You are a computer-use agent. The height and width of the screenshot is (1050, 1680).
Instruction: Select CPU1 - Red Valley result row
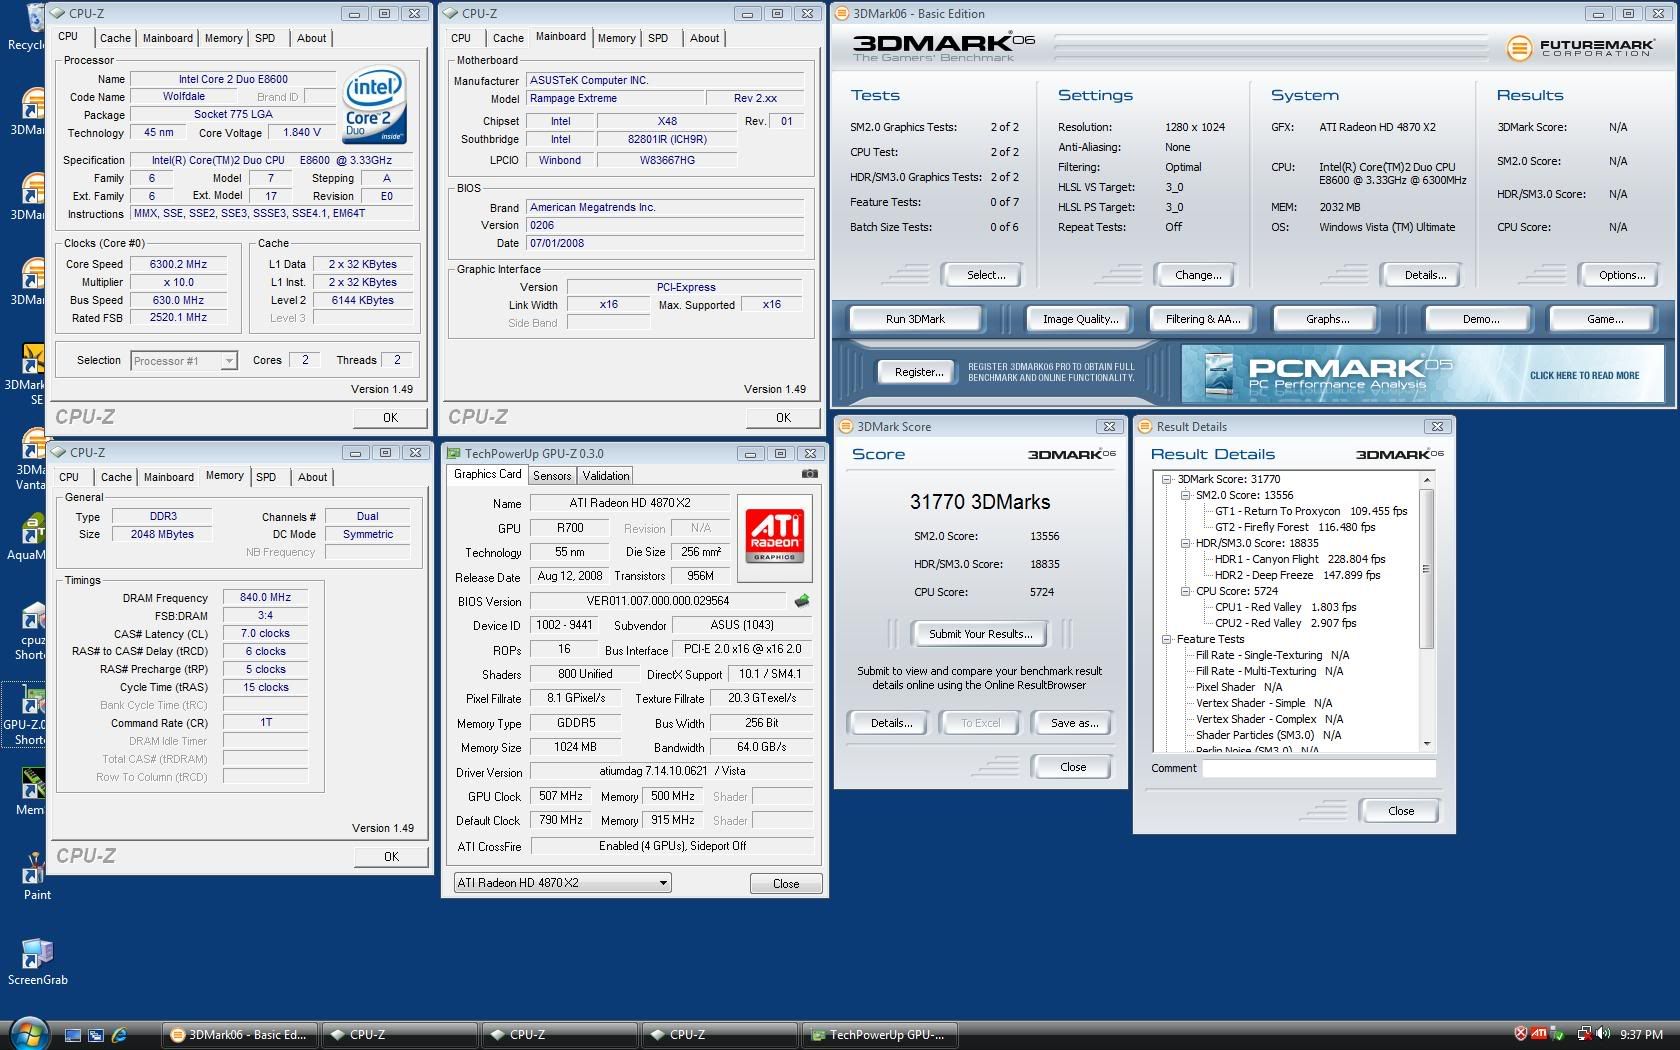(1285, 607)
